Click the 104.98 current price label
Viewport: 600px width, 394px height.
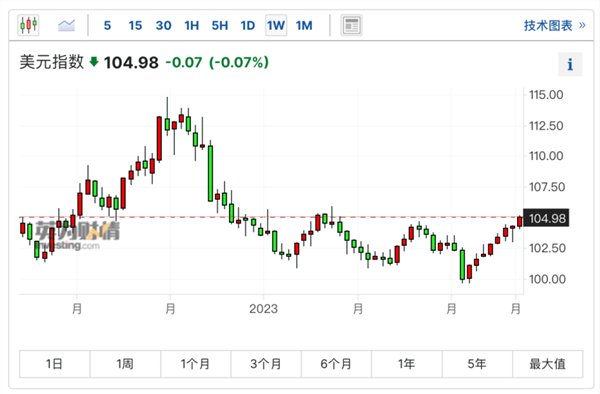[x=546, y=218]
